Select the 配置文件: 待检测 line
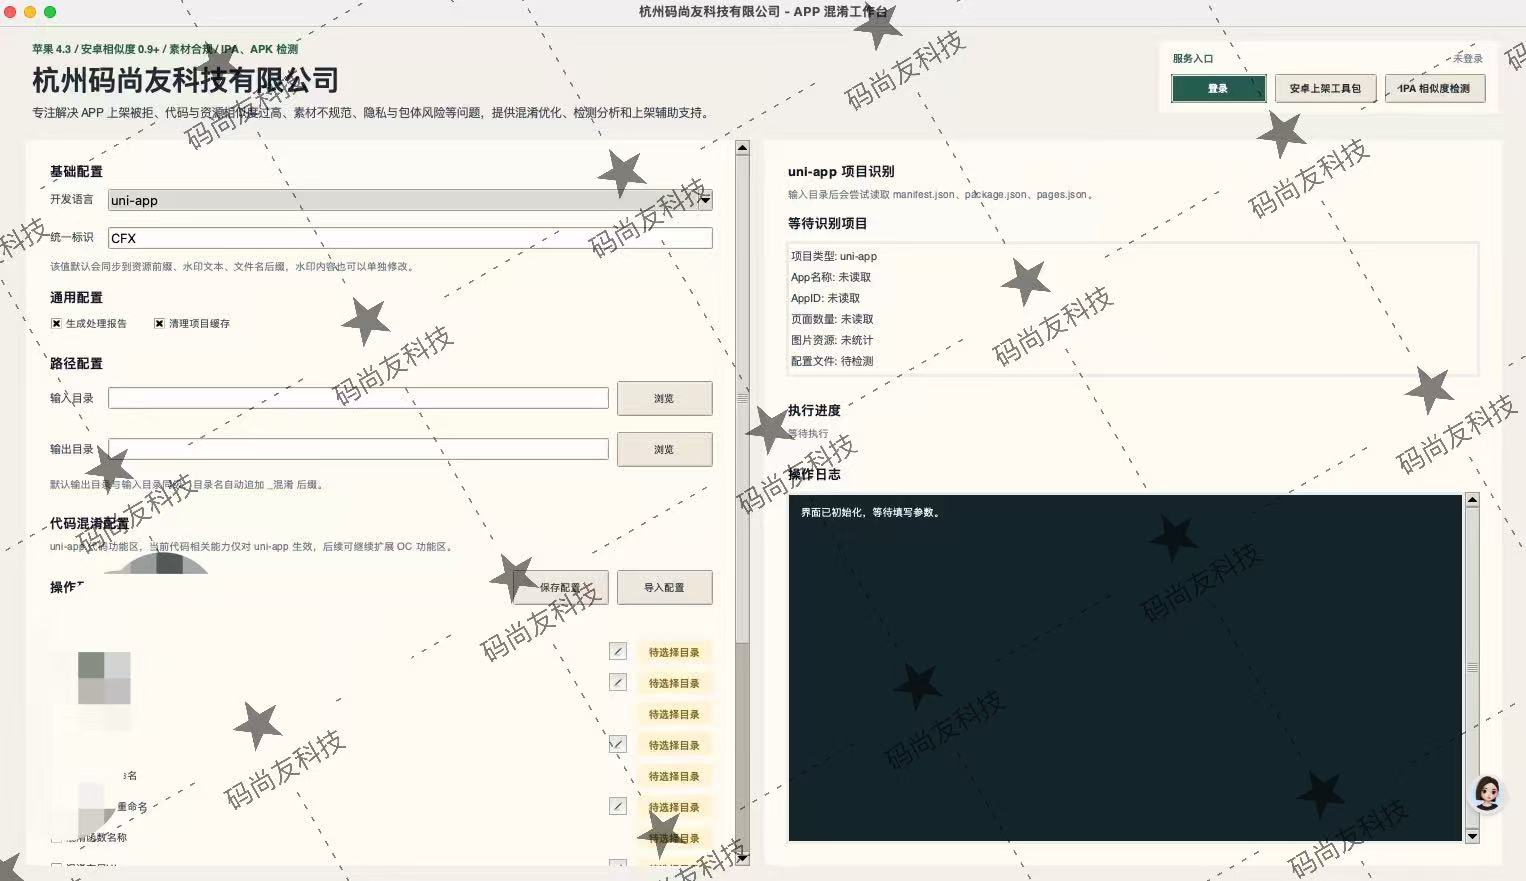The image size is (1526, 881). point(832,361)
